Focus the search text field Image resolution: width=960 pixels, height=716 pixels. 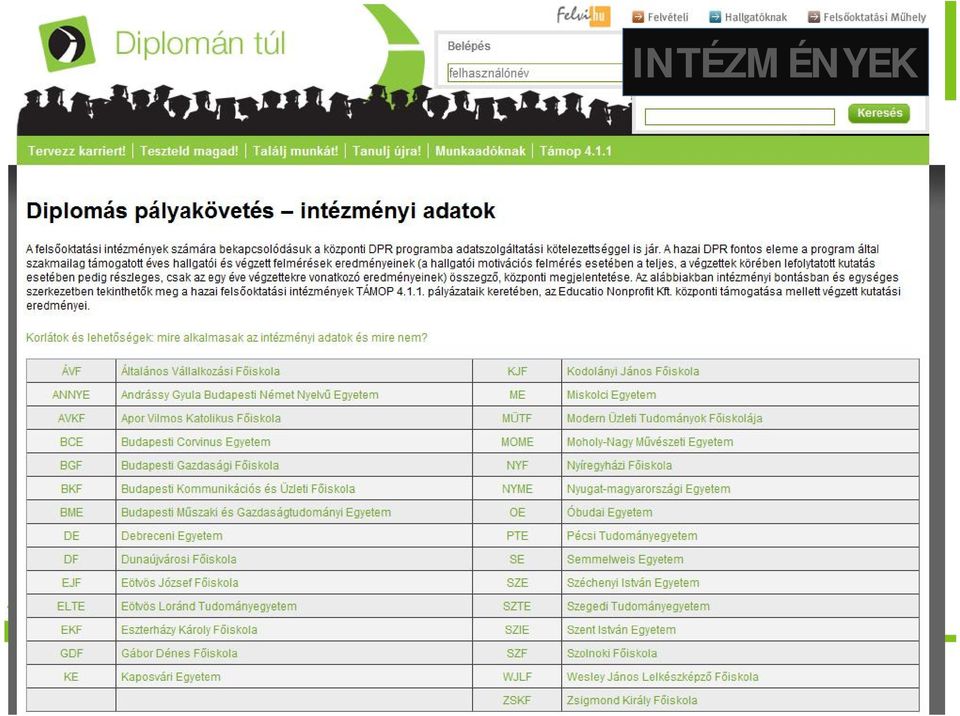tap(740, 116)
